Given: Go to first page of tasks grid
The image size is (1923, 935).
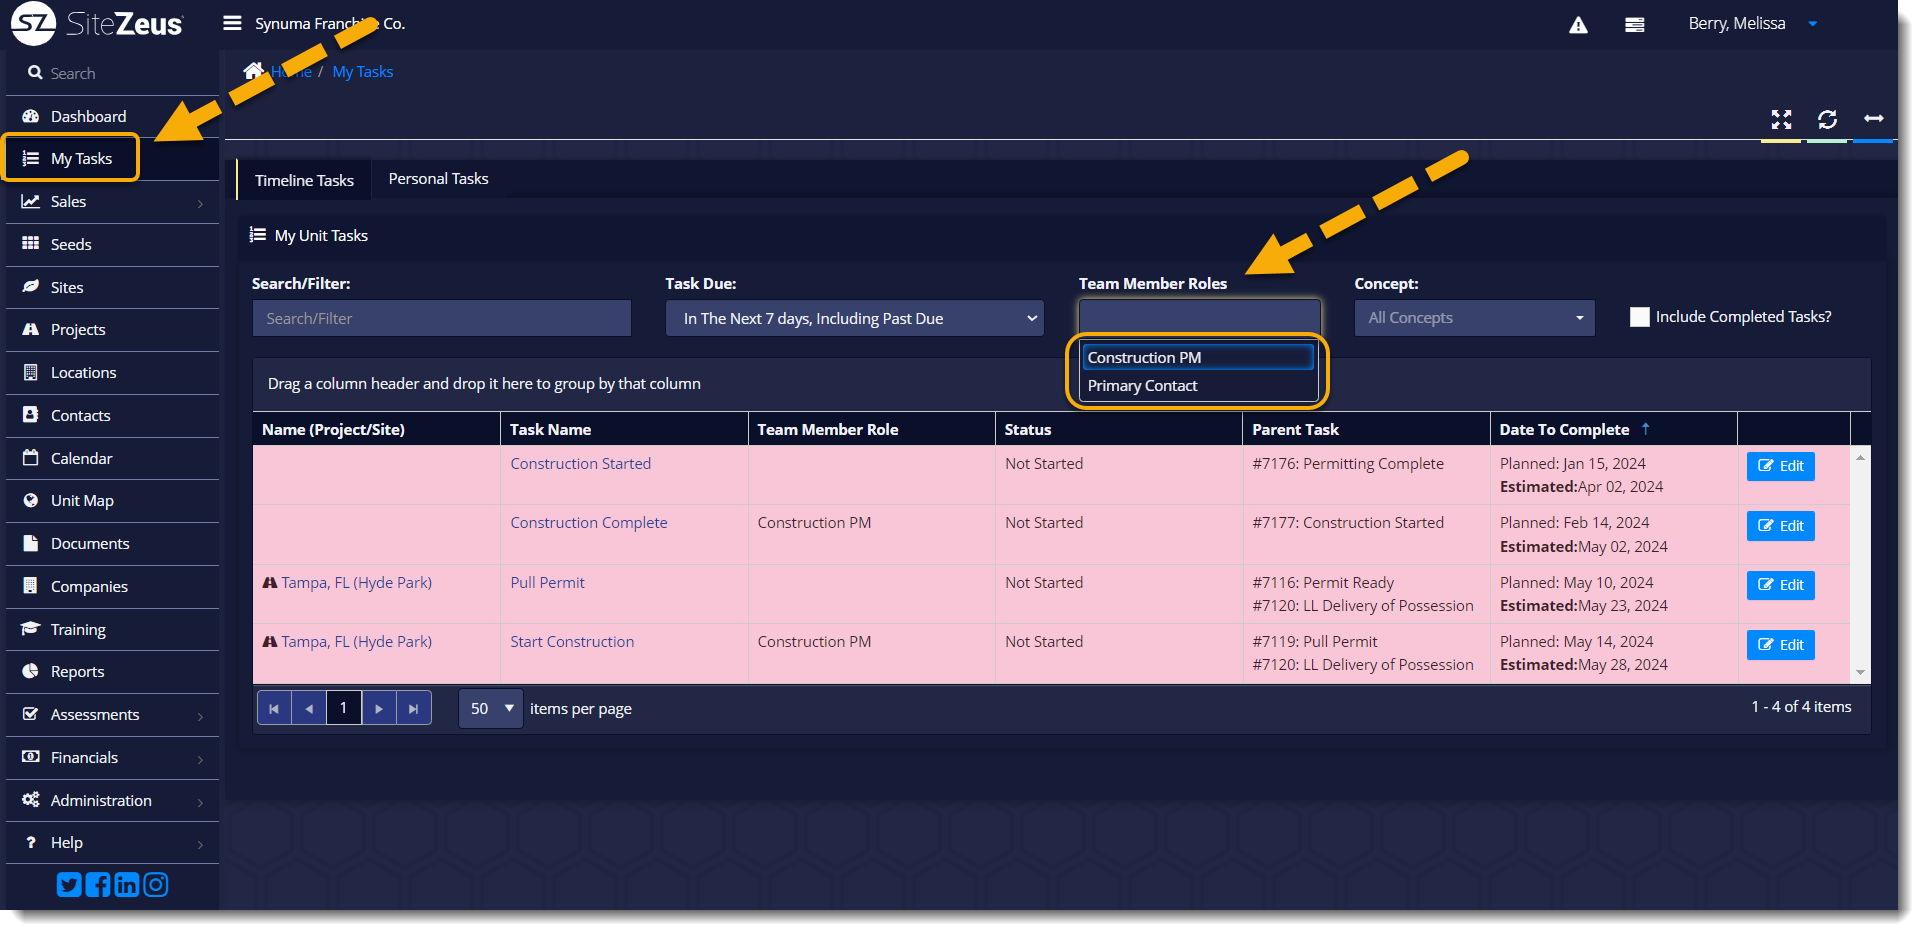Looking at the screenshot, I should tap(274, 708).
